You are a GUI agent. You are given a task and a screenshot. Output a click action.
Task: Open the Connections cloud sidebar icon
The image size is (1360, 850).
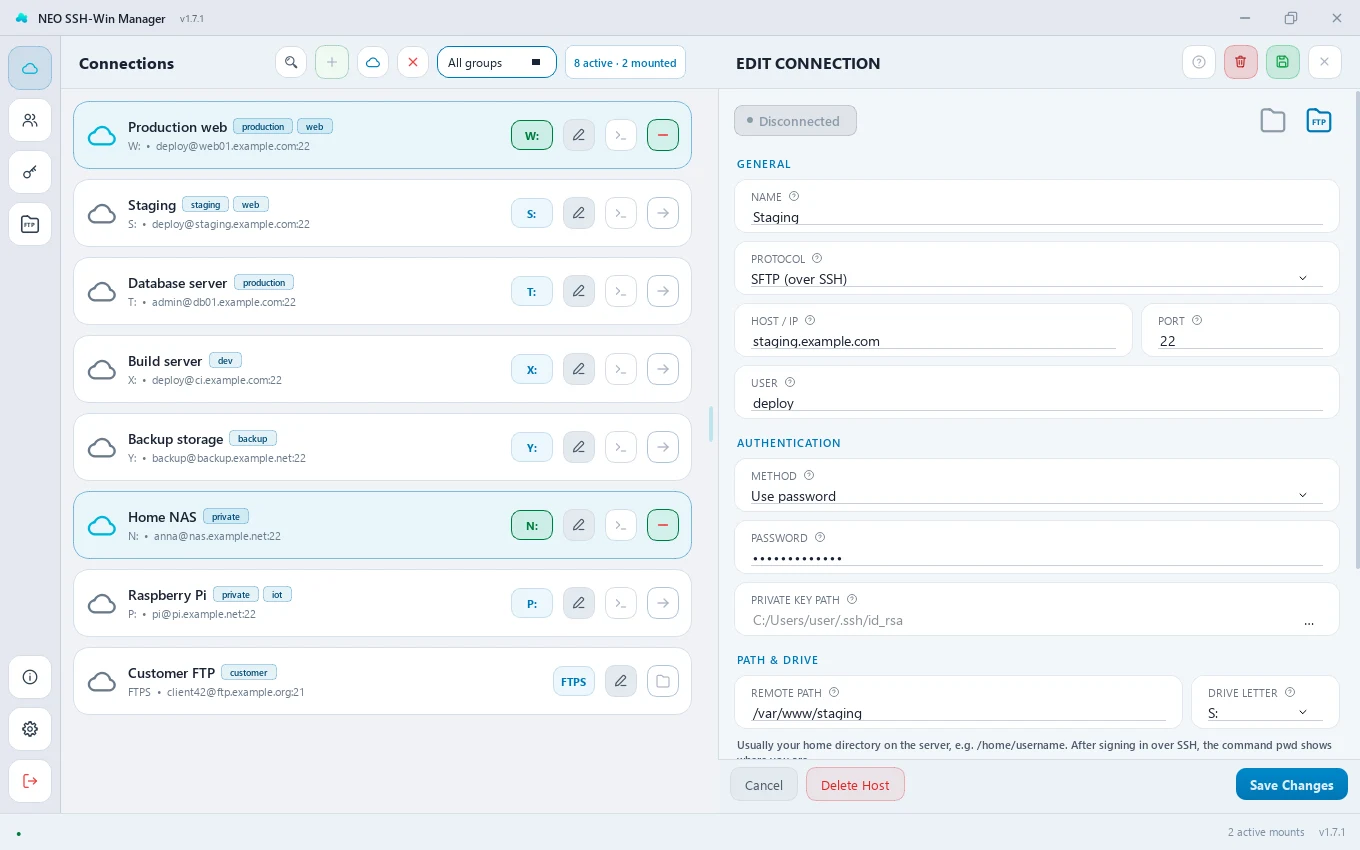30,68
